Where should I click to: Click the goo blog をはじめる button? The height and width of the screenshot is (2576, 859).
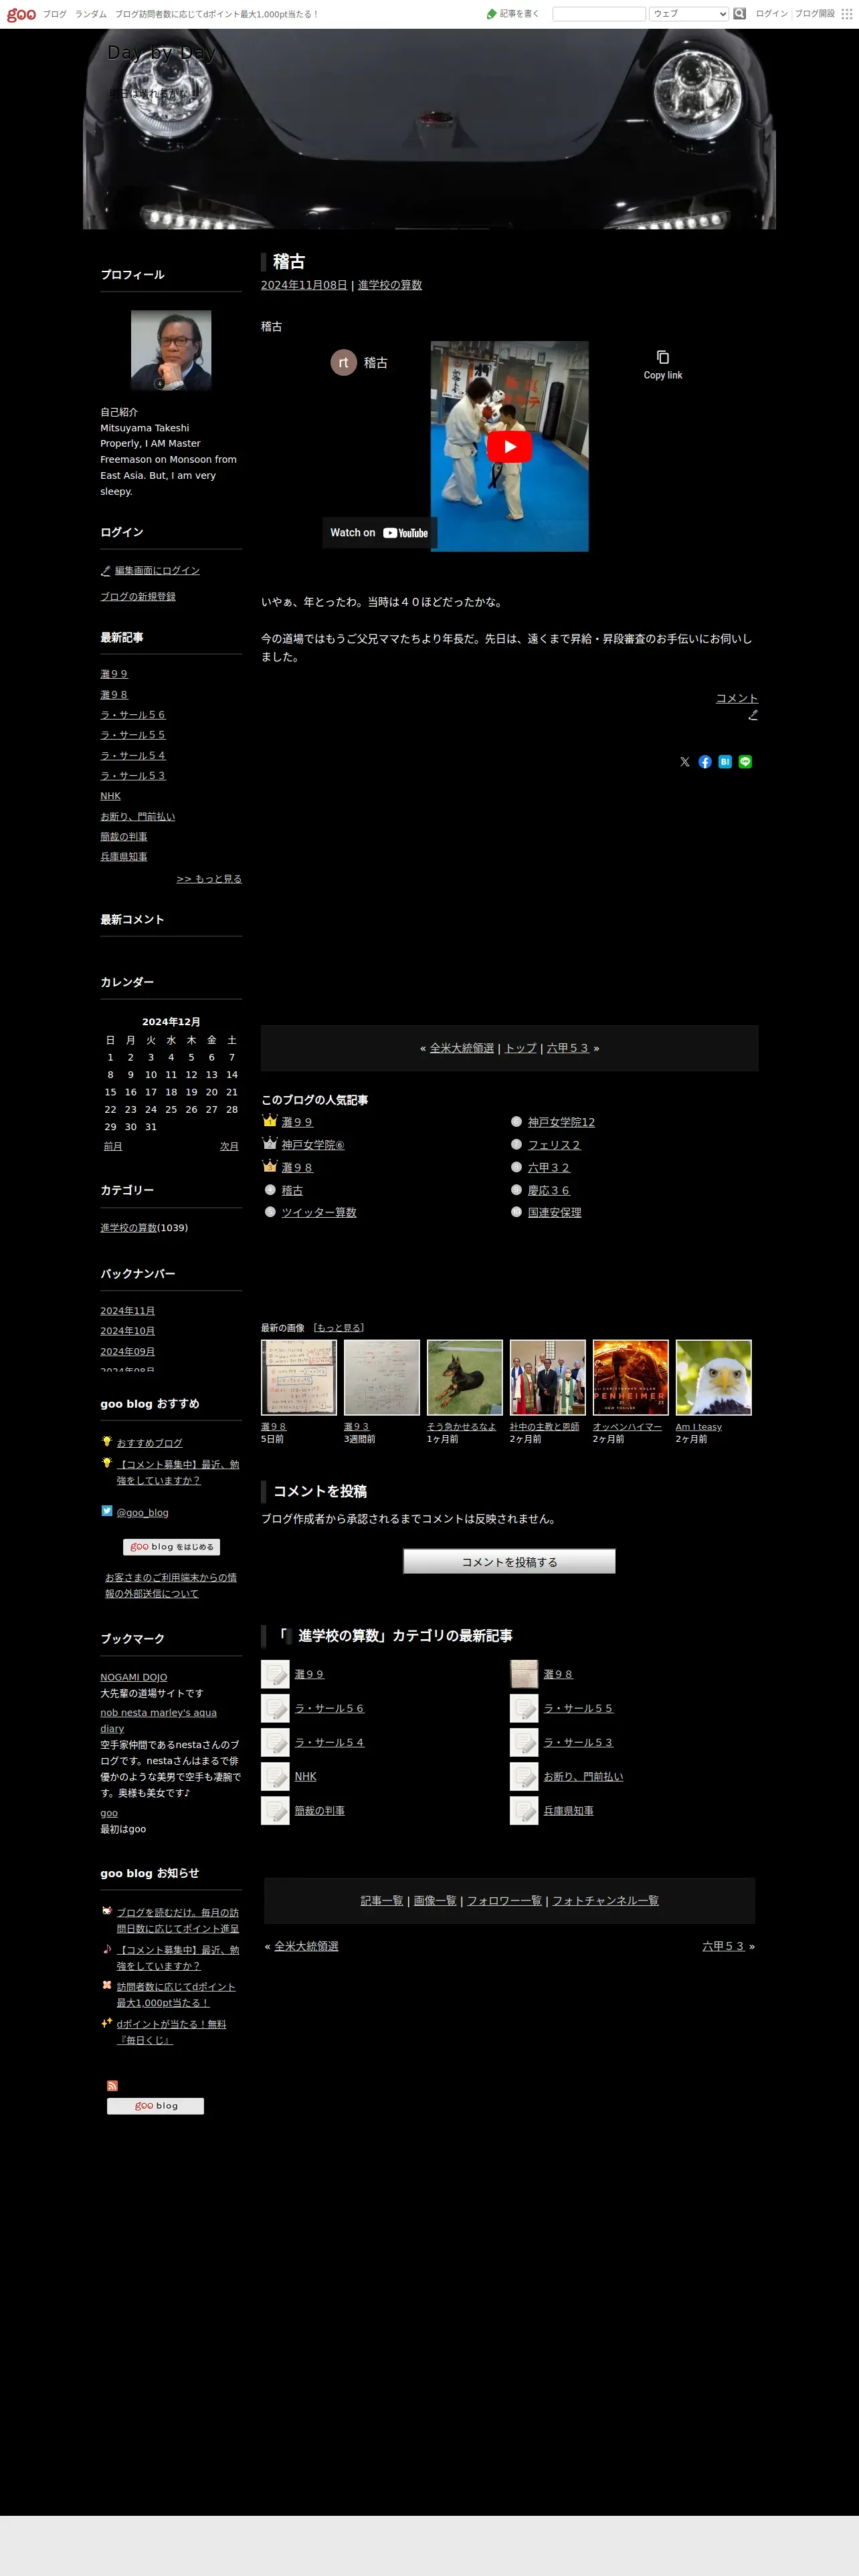tap(171, 1547)
